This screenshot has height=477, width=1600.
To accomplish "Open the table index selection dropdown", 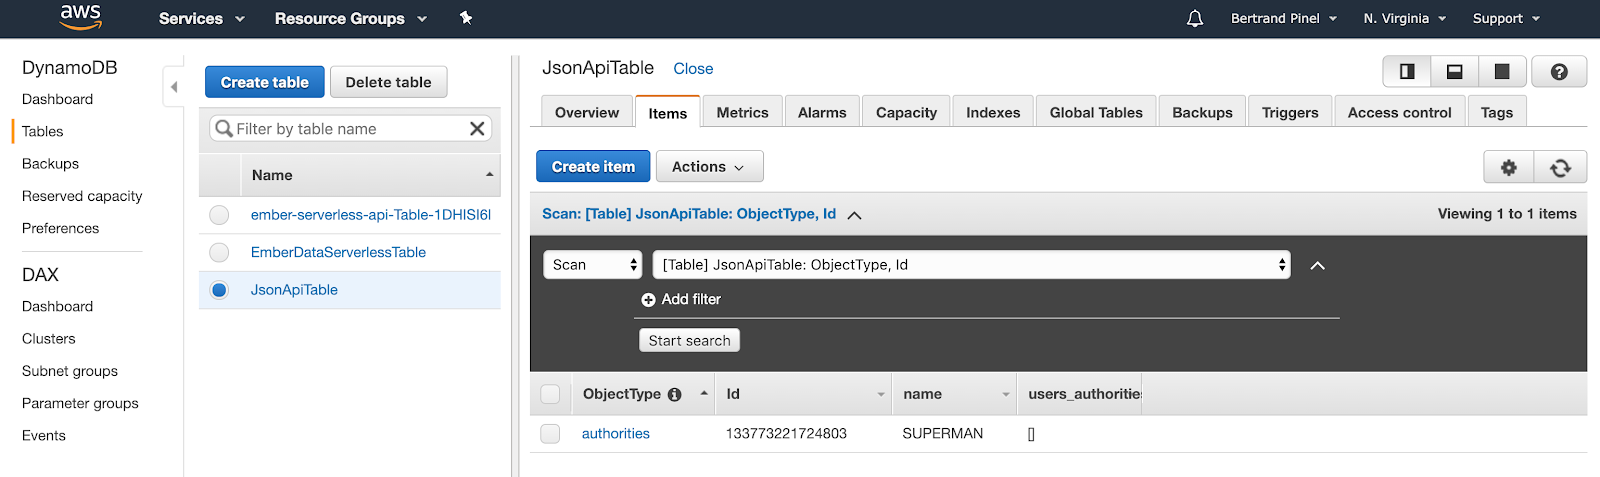I will coord(971,265).
